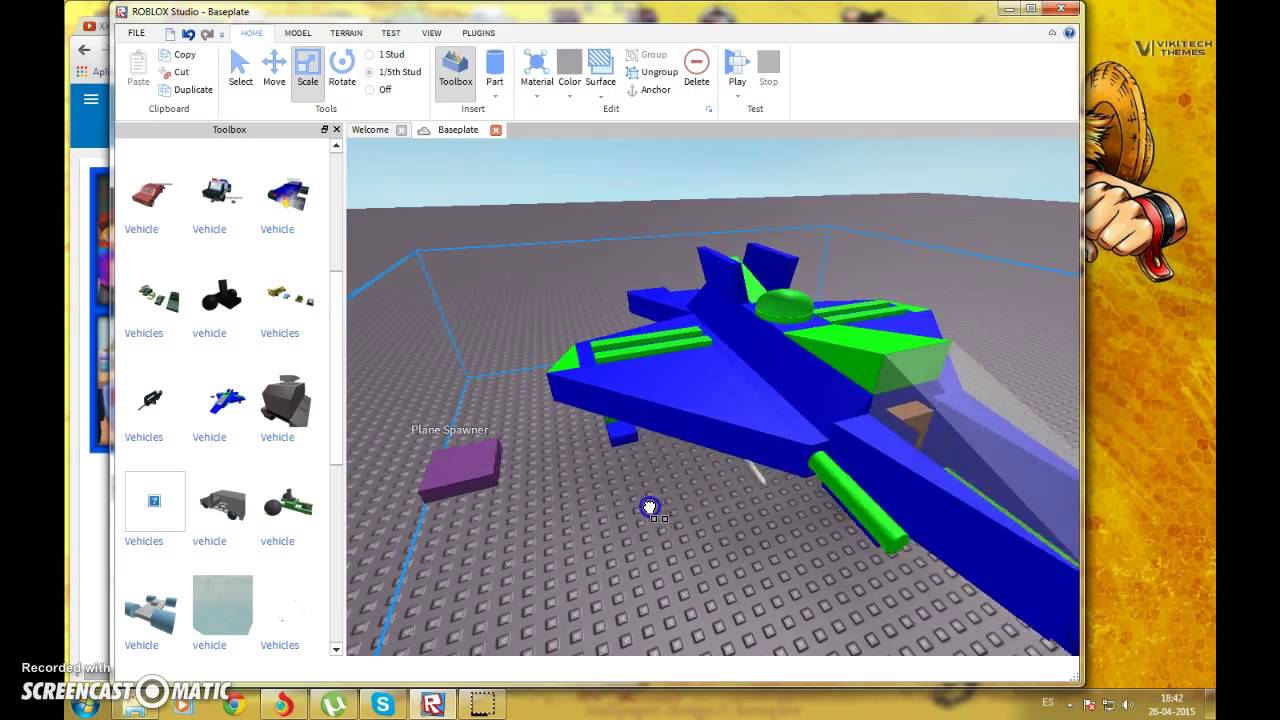Delete the selected object

(x=697, y=68)
